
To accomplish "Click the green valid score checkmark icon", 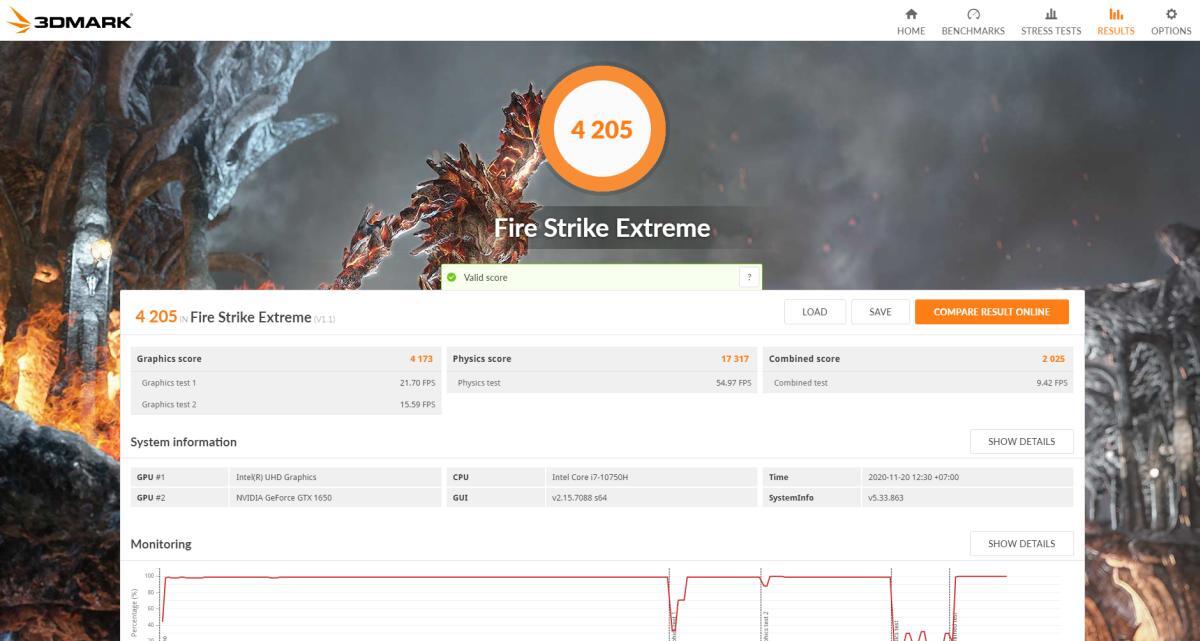I will [x=452, y=277].
